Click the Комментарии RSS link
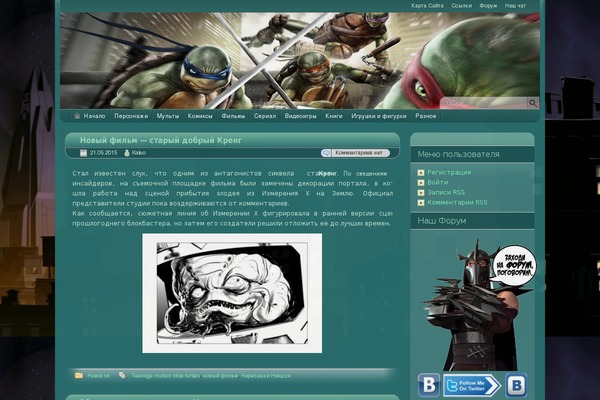This screenshot has width=600, height=400. pos(457,202)
